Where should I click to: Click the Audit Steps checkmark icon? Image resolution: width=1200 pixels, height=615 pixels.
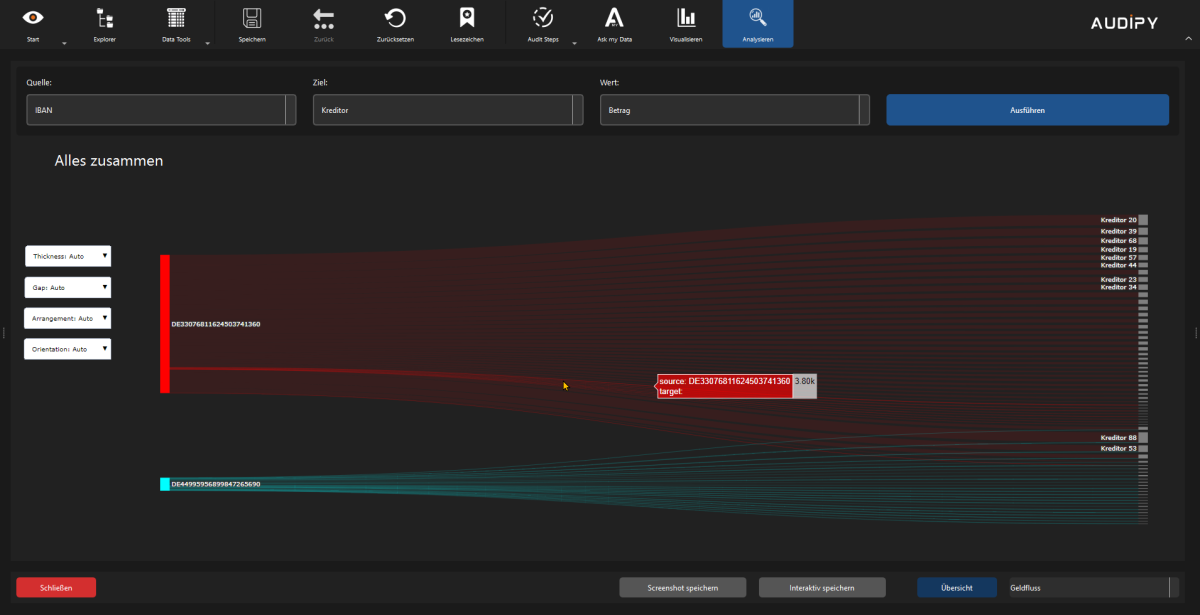[x=543, y=18]
